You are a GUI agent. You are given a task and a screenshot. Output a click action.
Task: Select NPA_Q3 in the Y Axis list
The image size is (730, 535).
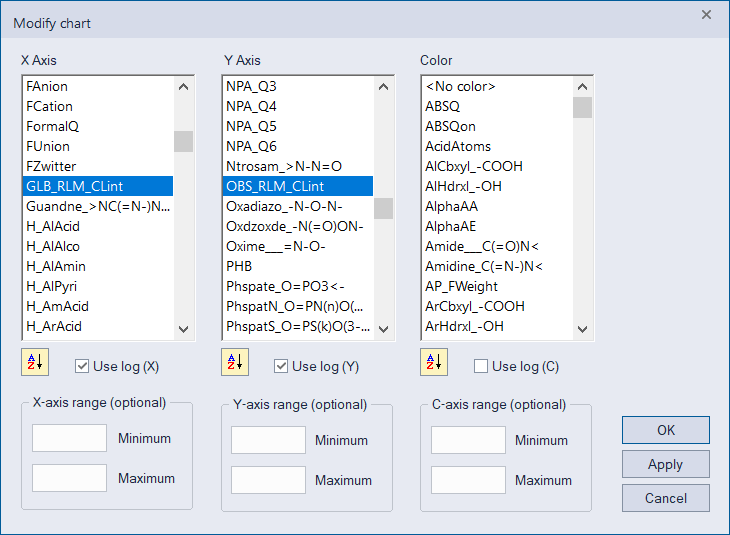(x=298, y=87)
